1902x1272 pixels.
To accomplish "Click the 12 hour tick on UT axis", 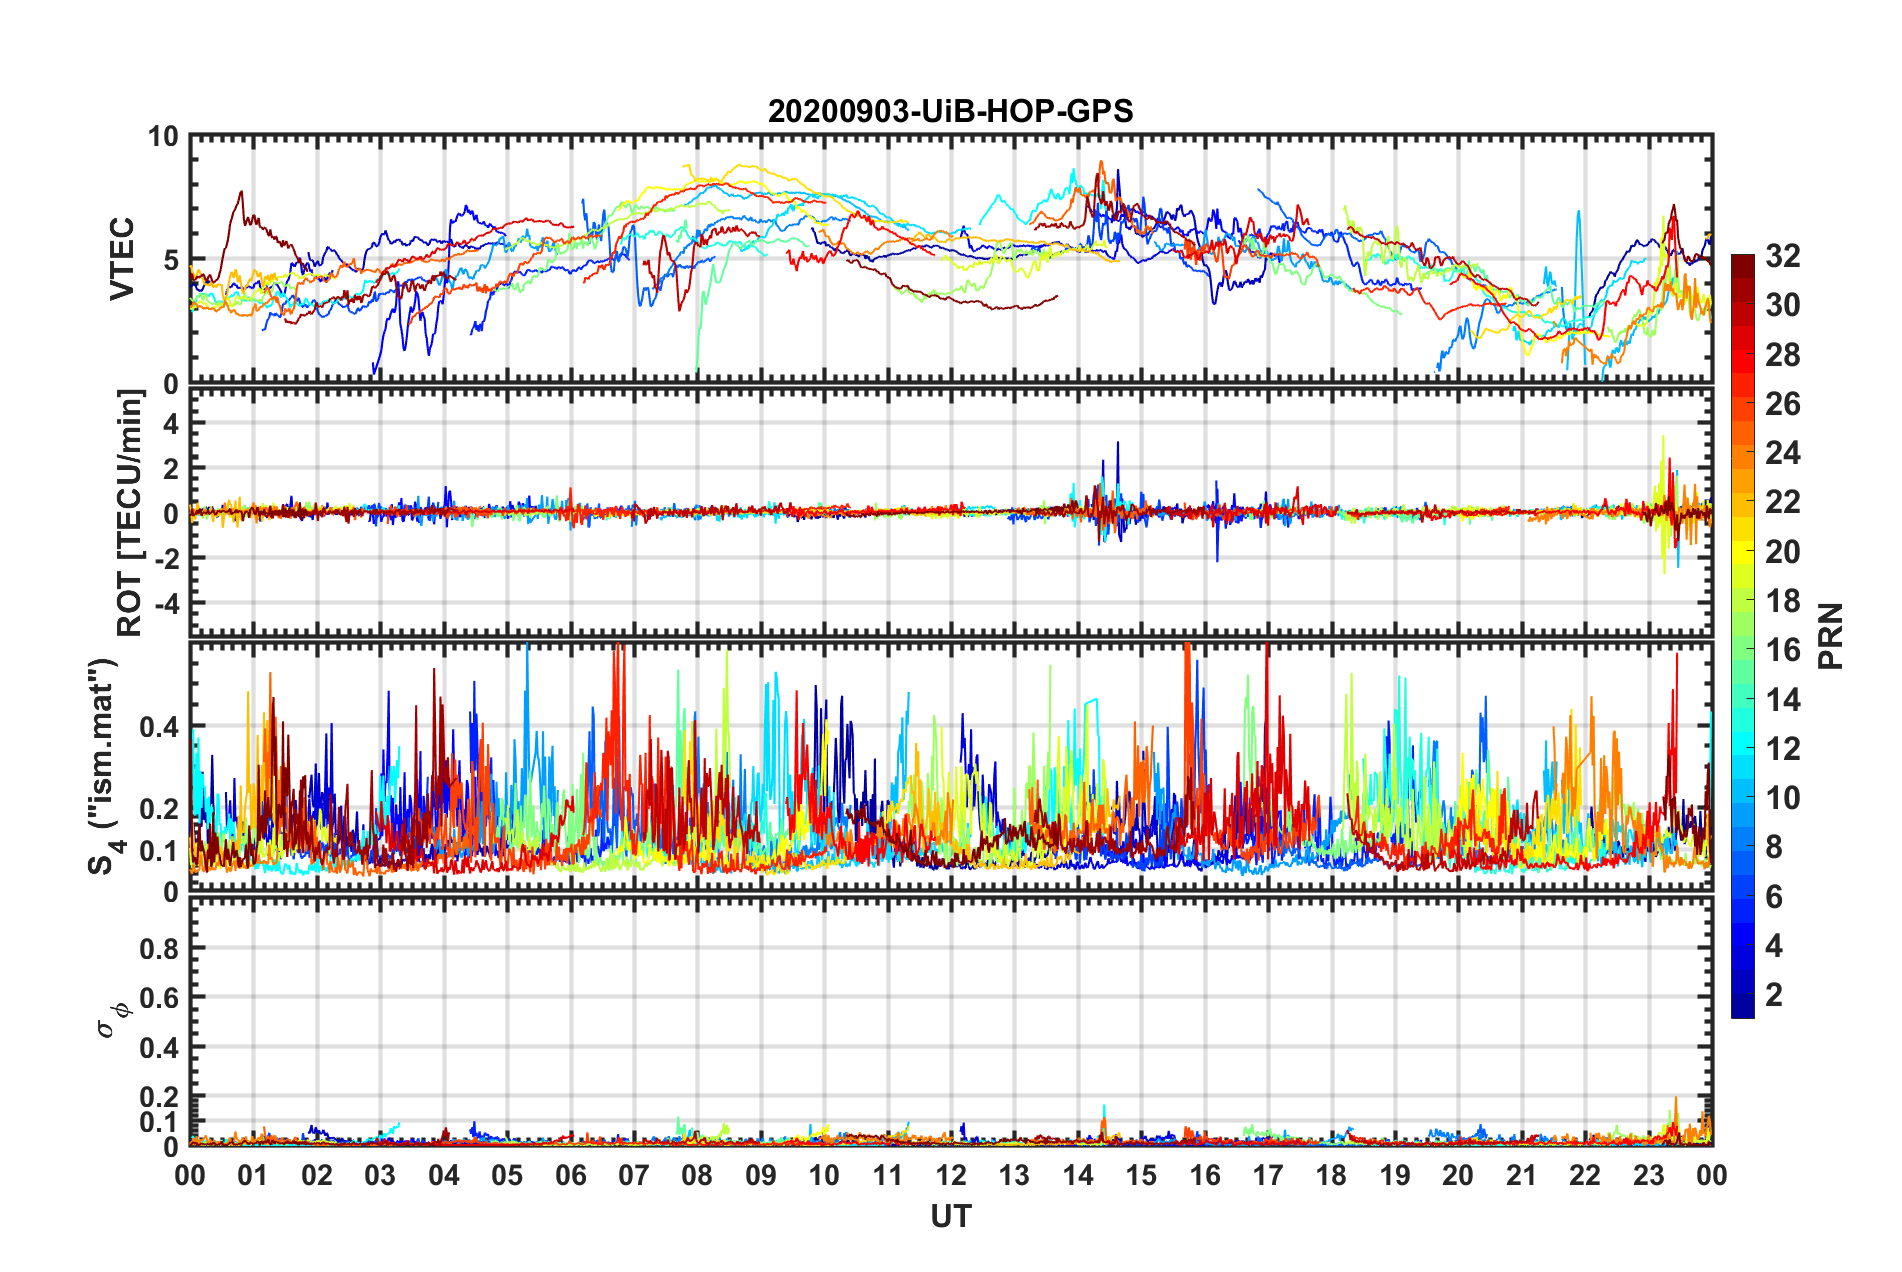I will (951, 1175).
